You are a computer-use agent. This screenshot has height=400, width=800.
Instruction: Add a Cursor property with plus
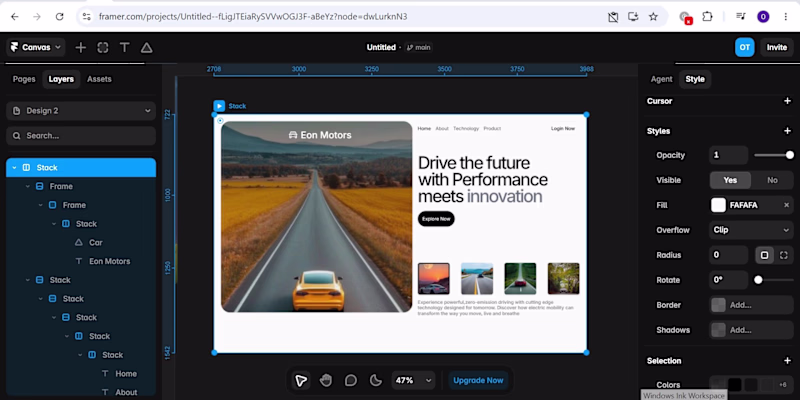click(x=787, y=101)
